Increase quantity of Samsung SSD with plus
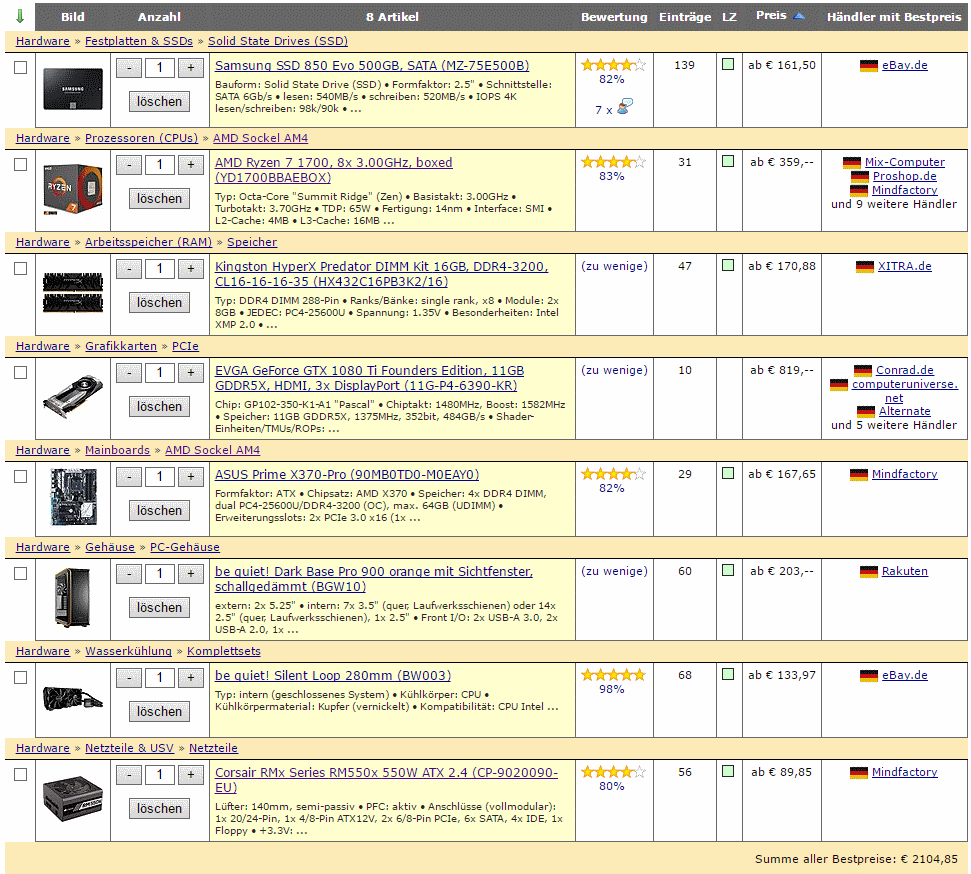Image resolution: width=971 pixels, height=874 pixels. coord(191,68)
